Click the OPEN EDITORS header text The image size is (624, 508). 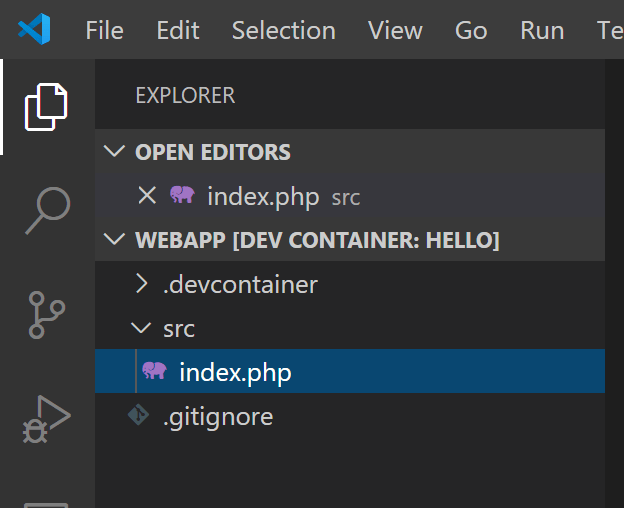pyautogui.click(x=213, y=152)
